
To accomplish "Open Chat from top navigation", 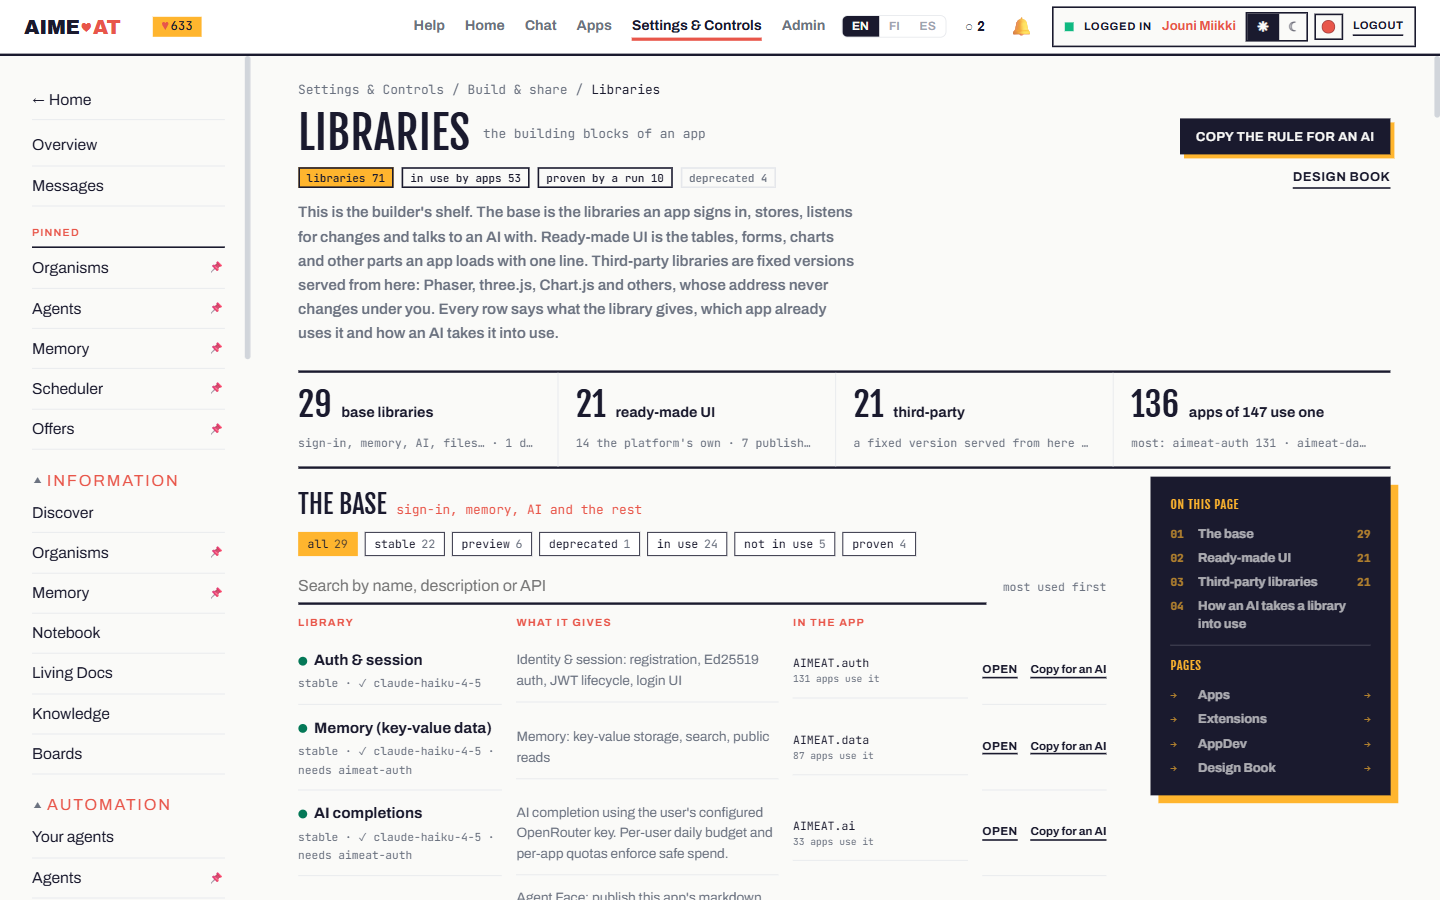I will [540, 26].
